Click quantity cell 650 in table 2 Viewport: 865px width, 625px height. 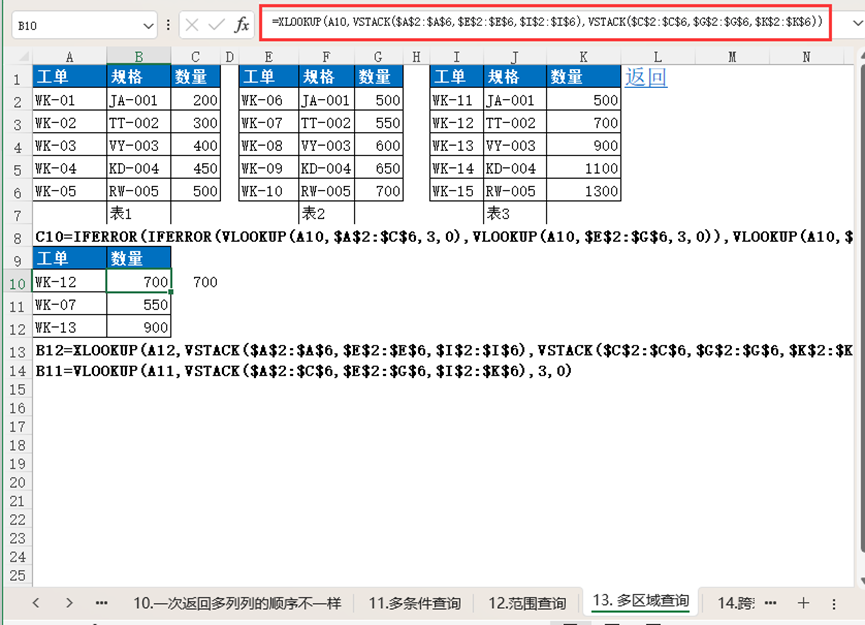[378, 168]
